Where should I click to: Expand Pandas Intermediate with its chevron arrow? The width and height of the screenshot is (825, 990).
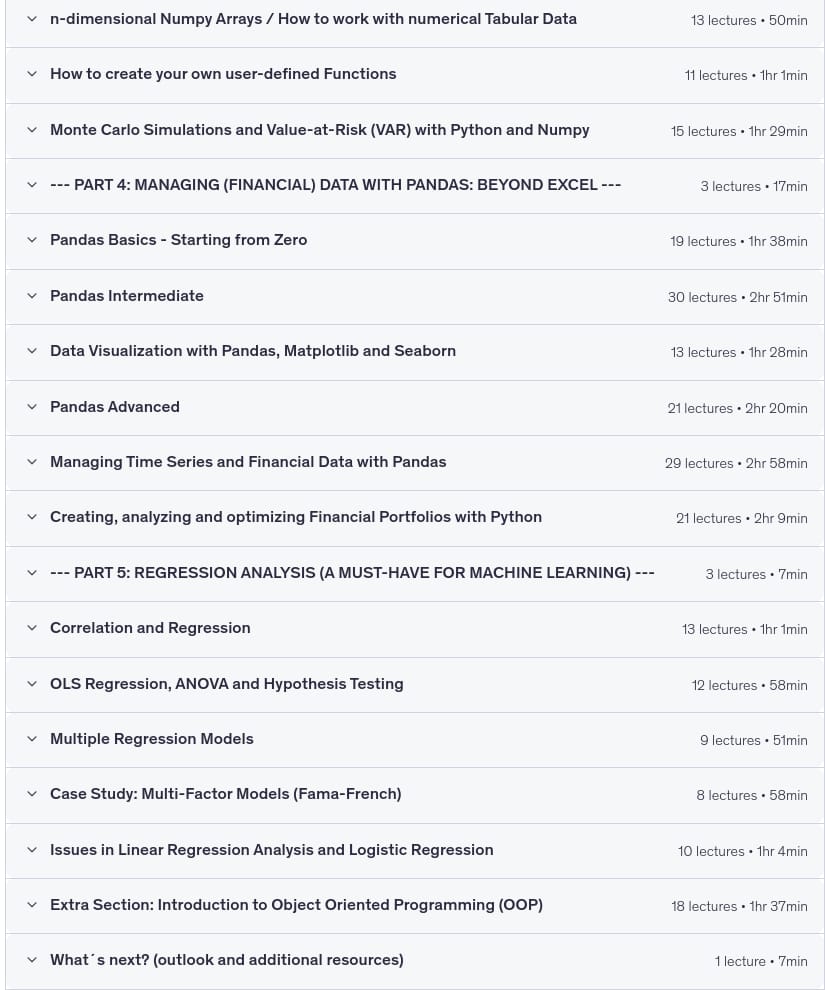click(32, 296)
